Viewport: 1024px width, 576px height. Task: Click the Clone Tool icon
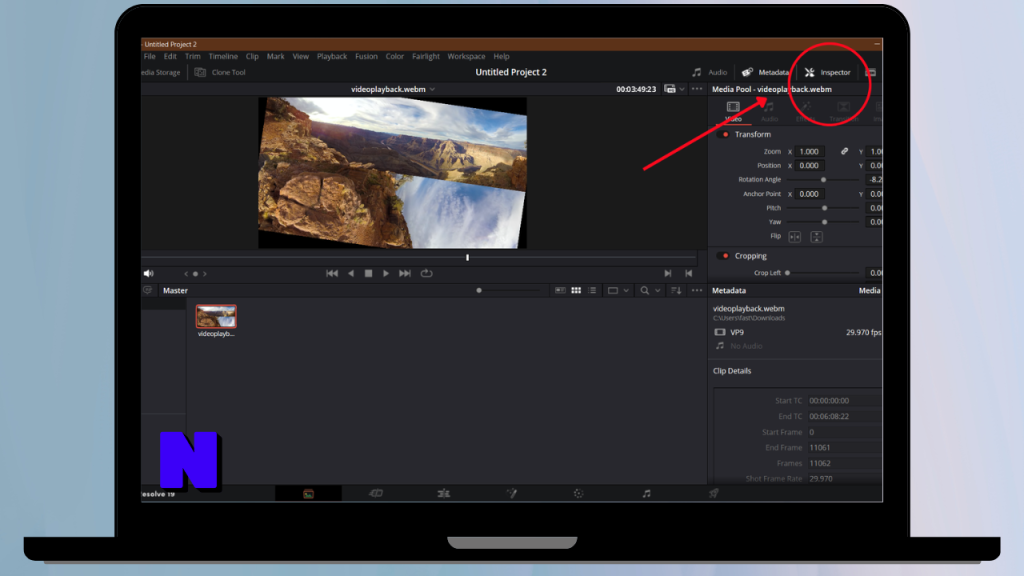point(200,72)
